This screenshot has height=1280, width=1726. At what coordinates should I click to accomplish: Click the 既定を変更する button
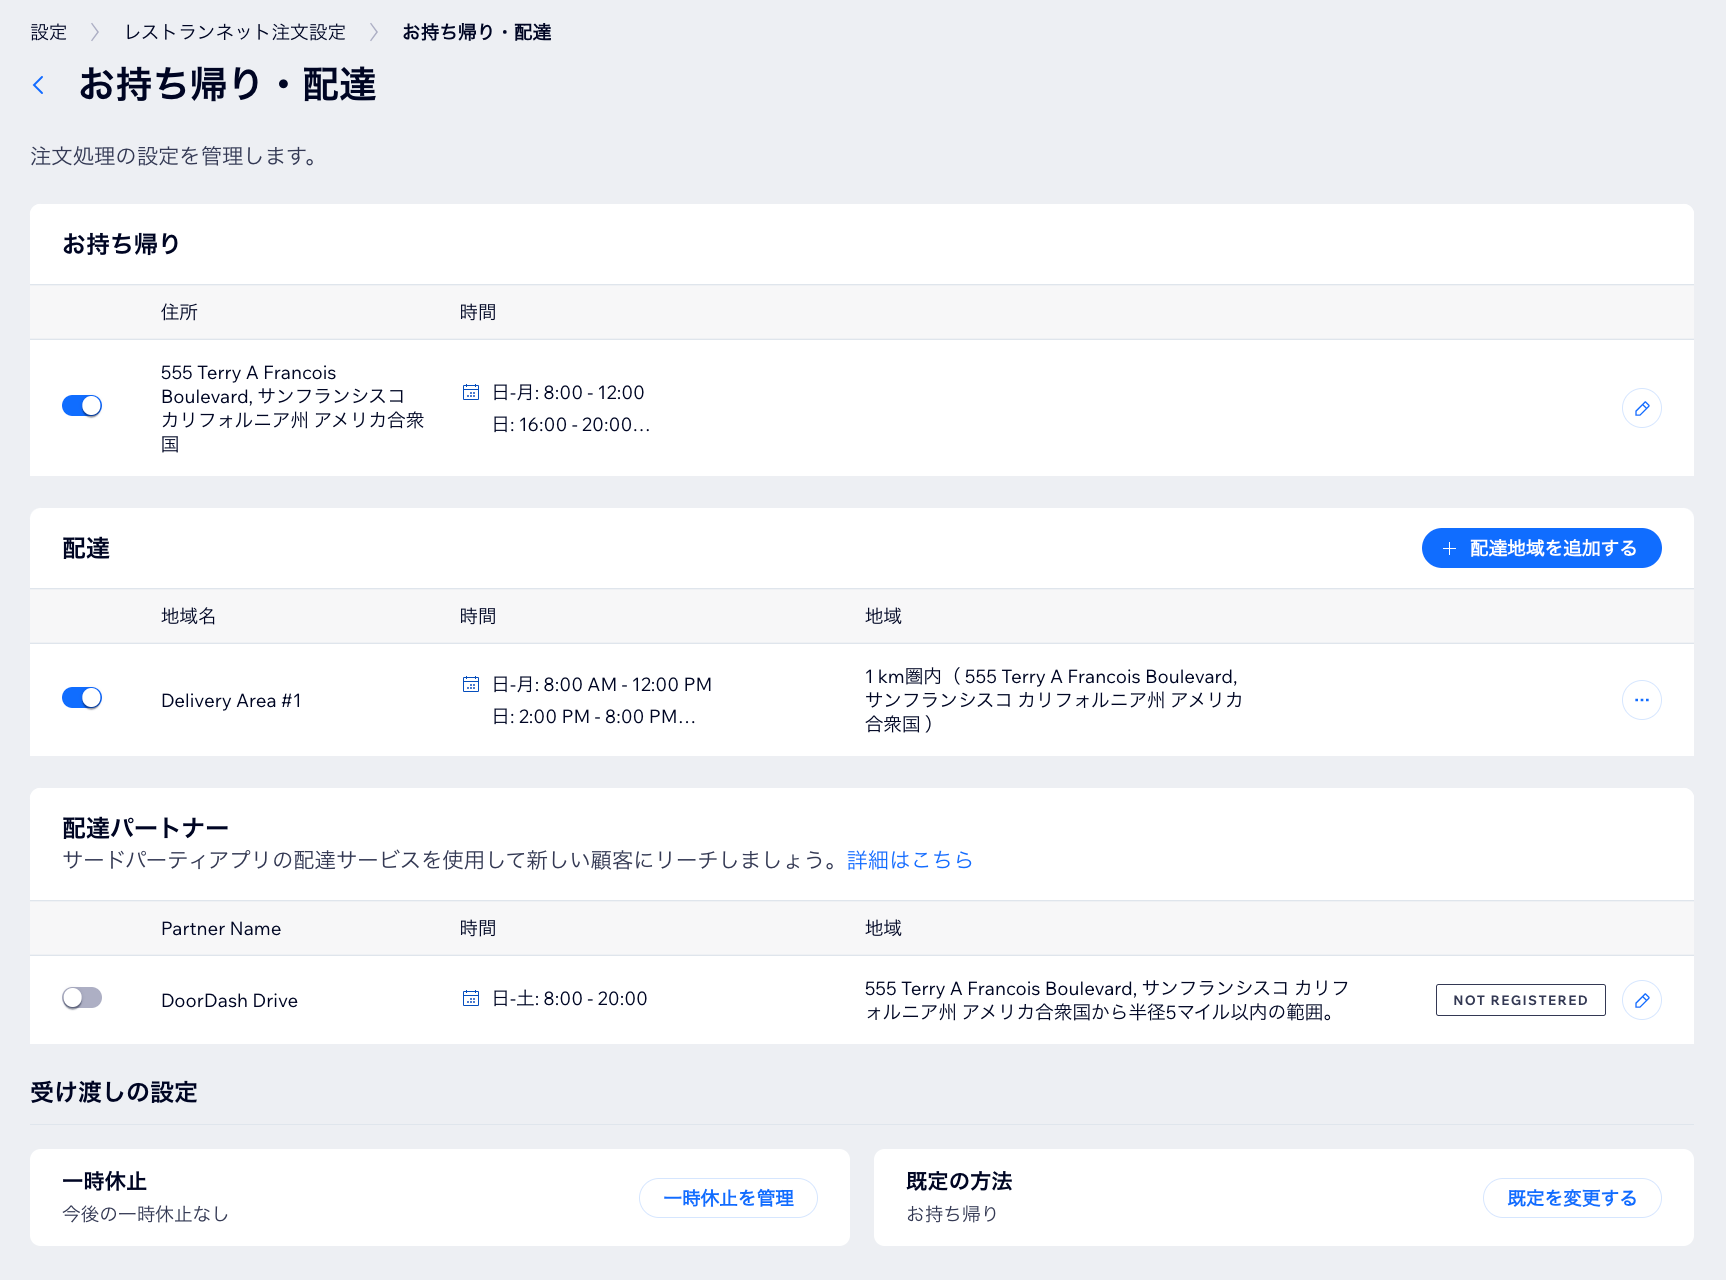point(1572,1197)
